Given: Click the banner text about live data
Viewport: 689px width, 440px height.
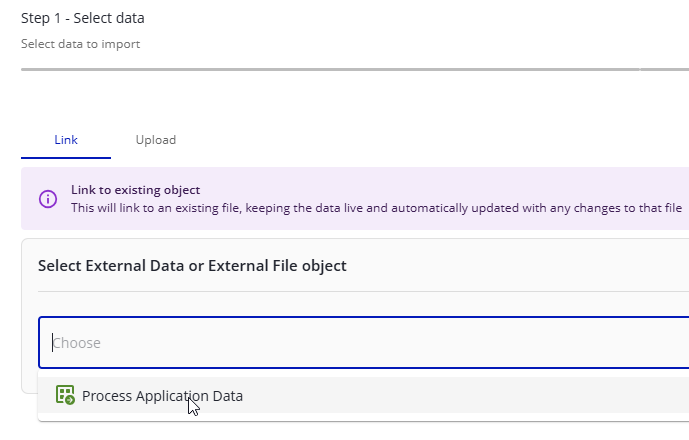Looking at the screenshot, I should 376,208.
